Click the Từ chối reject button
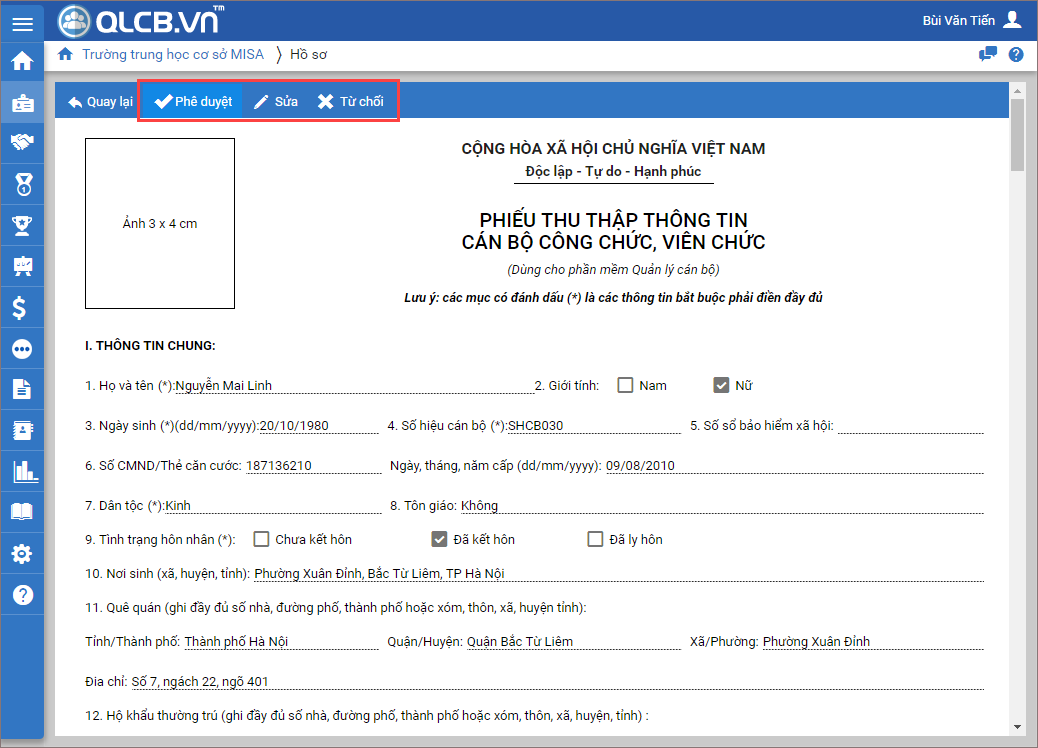The height and width of the screenshot is (748, 1038). click(x=350, y=101)
